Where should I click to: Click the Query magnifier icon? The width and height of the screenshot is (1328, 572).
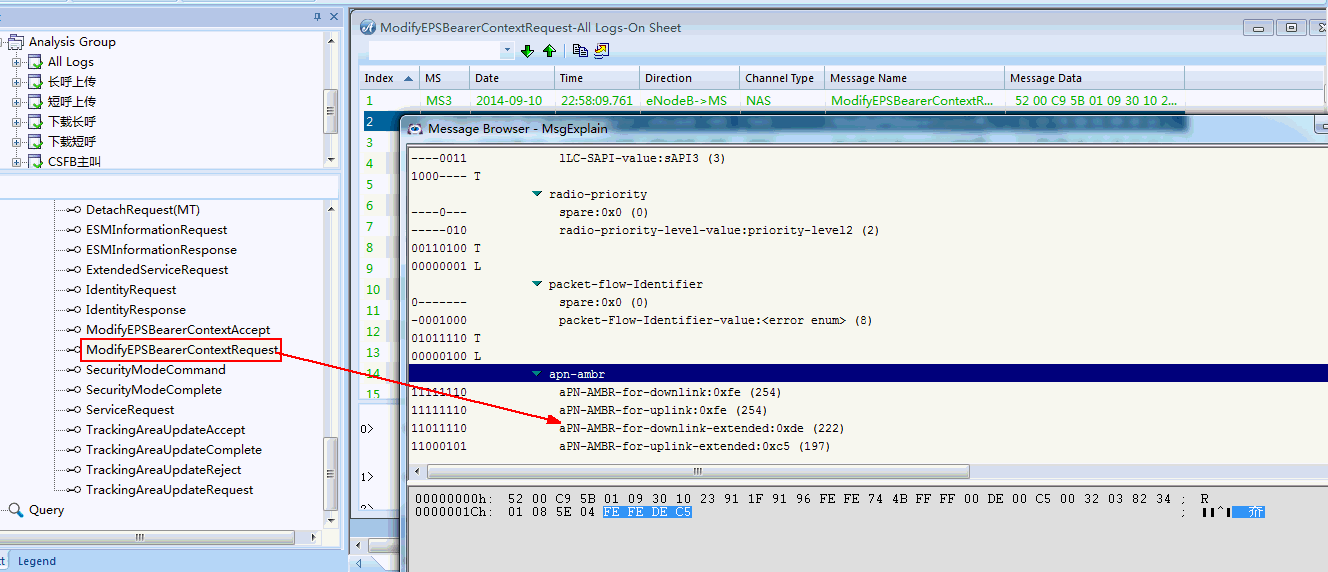point(16,510)
